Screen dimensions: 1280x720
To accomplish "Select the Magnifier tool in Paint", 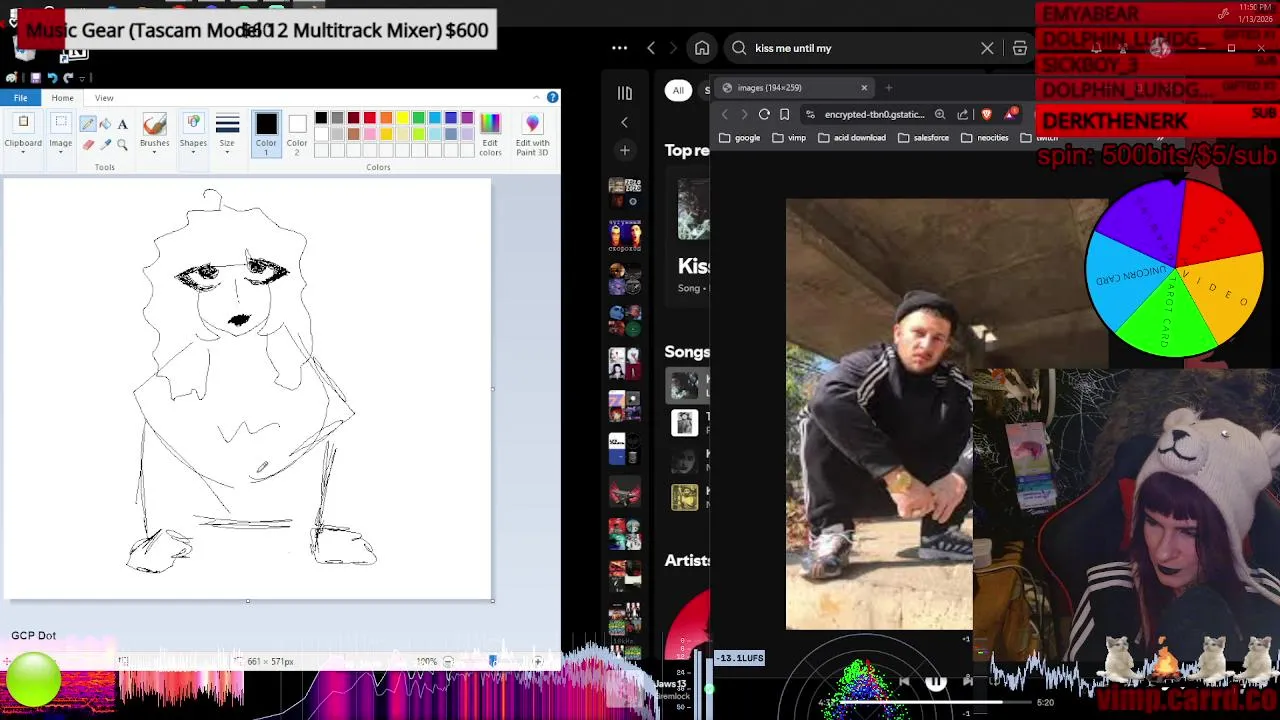I will [122, 144].
